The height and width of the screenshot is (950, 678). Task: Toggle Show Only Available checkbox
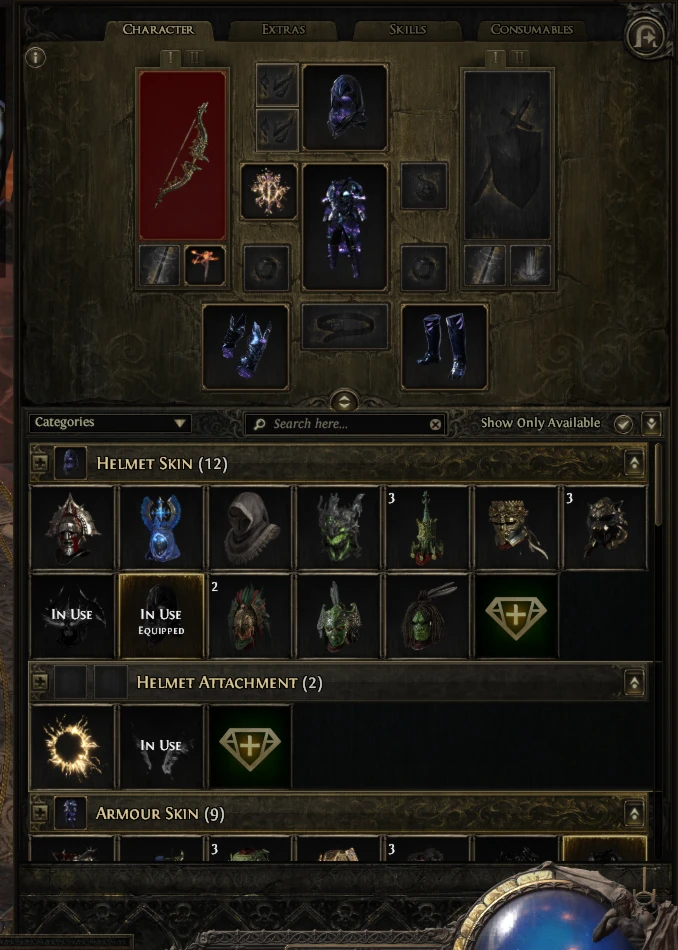[x=623, y=424]
